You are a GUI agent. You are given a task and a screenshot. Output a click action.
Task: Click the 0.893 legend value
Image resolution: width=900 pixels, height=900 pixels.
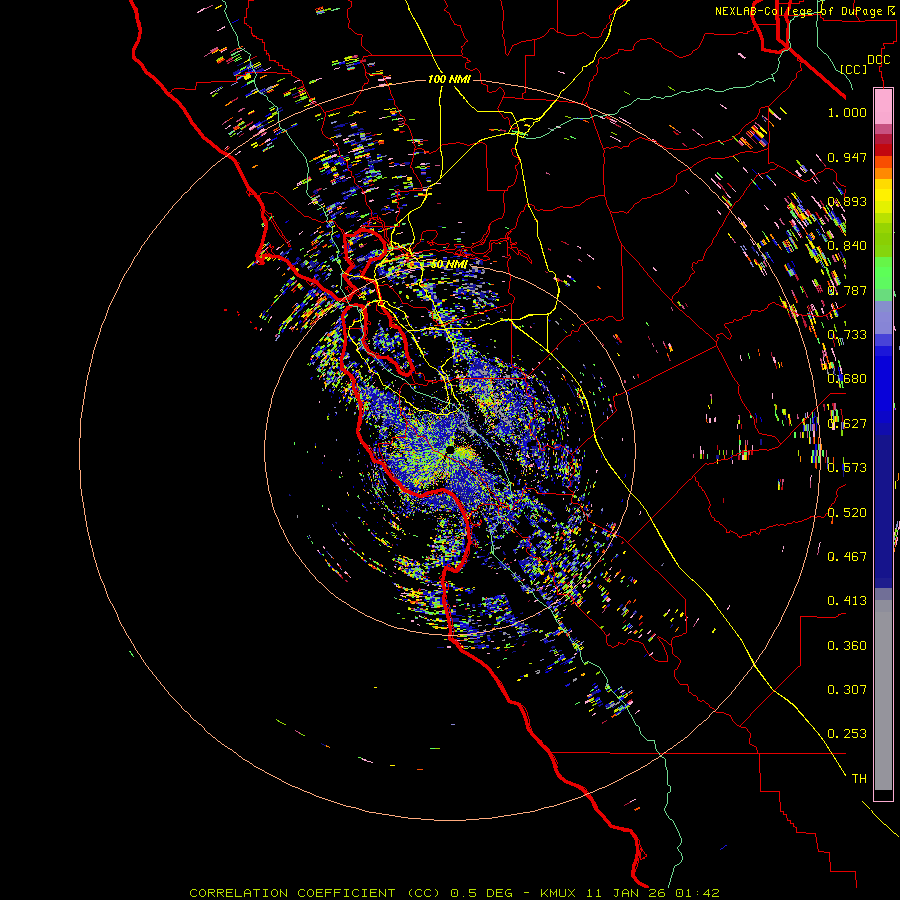(x=847, y=201)
